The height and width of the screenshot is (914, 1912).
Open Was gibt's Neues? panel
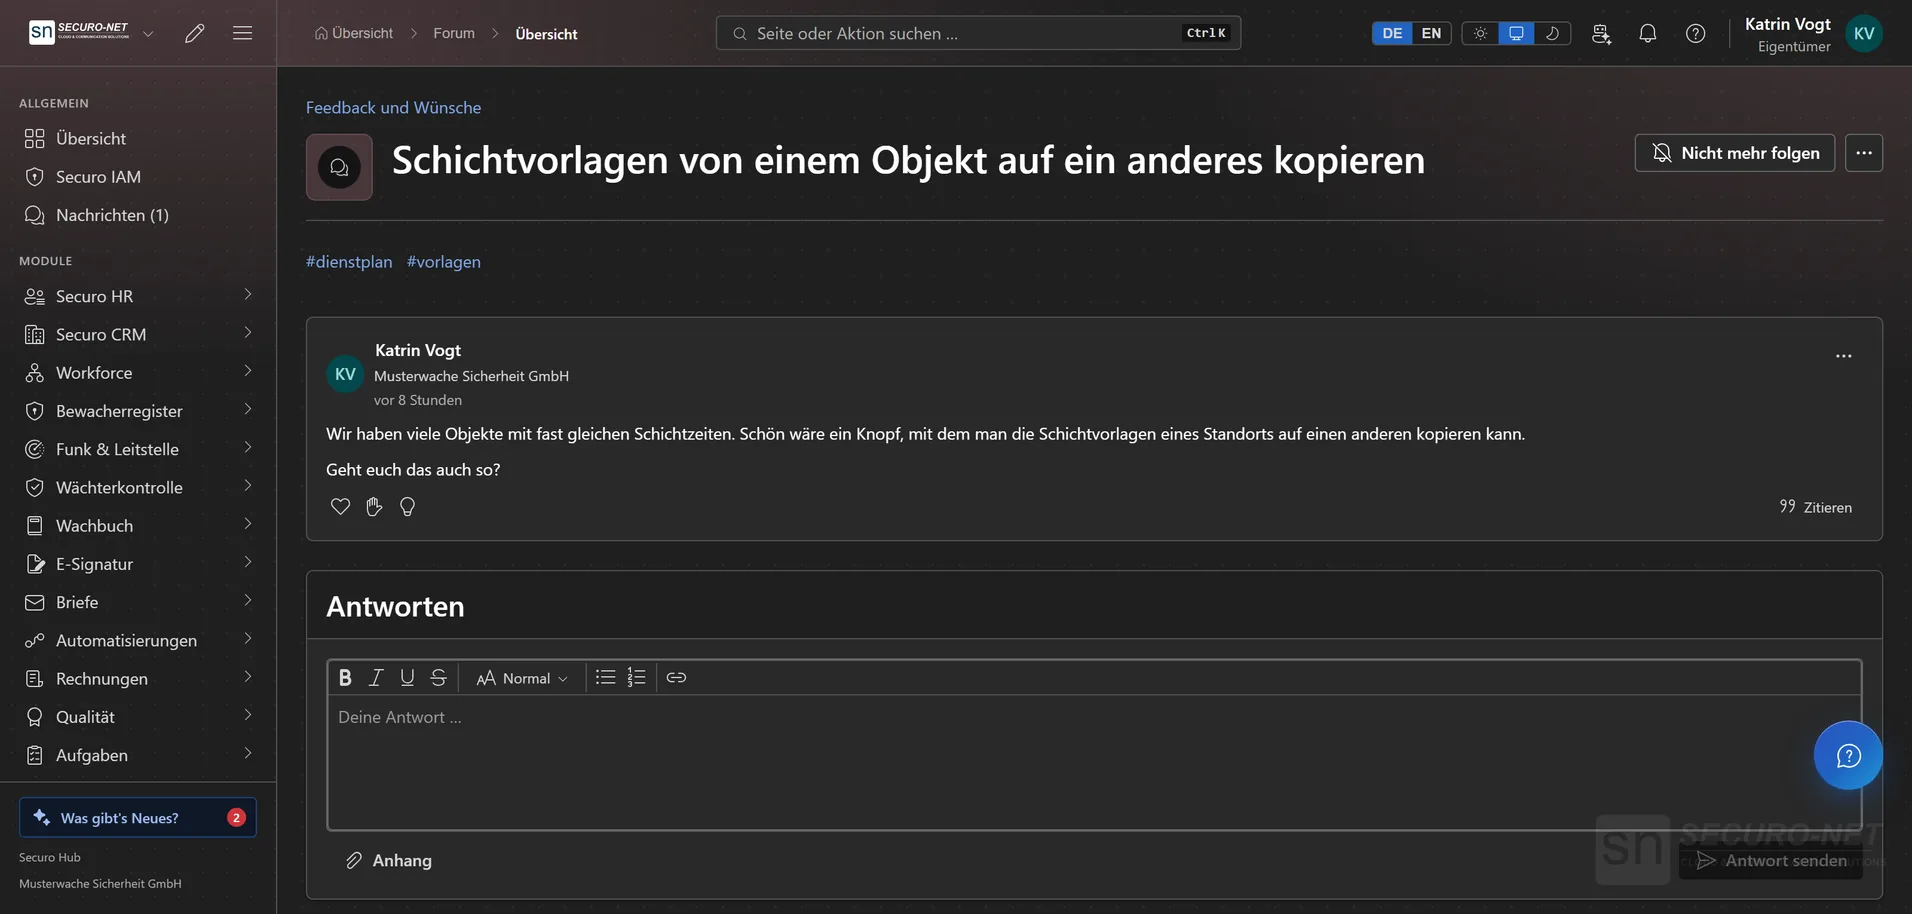(138, 817)
